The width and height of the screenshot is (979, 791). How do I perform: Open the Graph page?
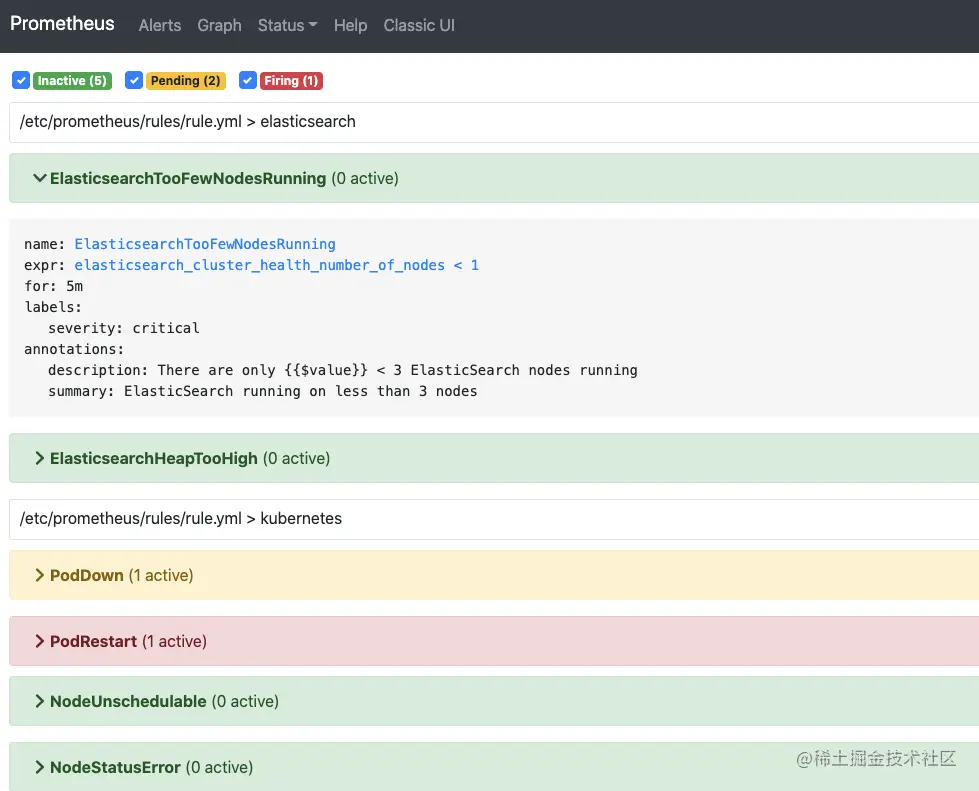click(219, 26)
